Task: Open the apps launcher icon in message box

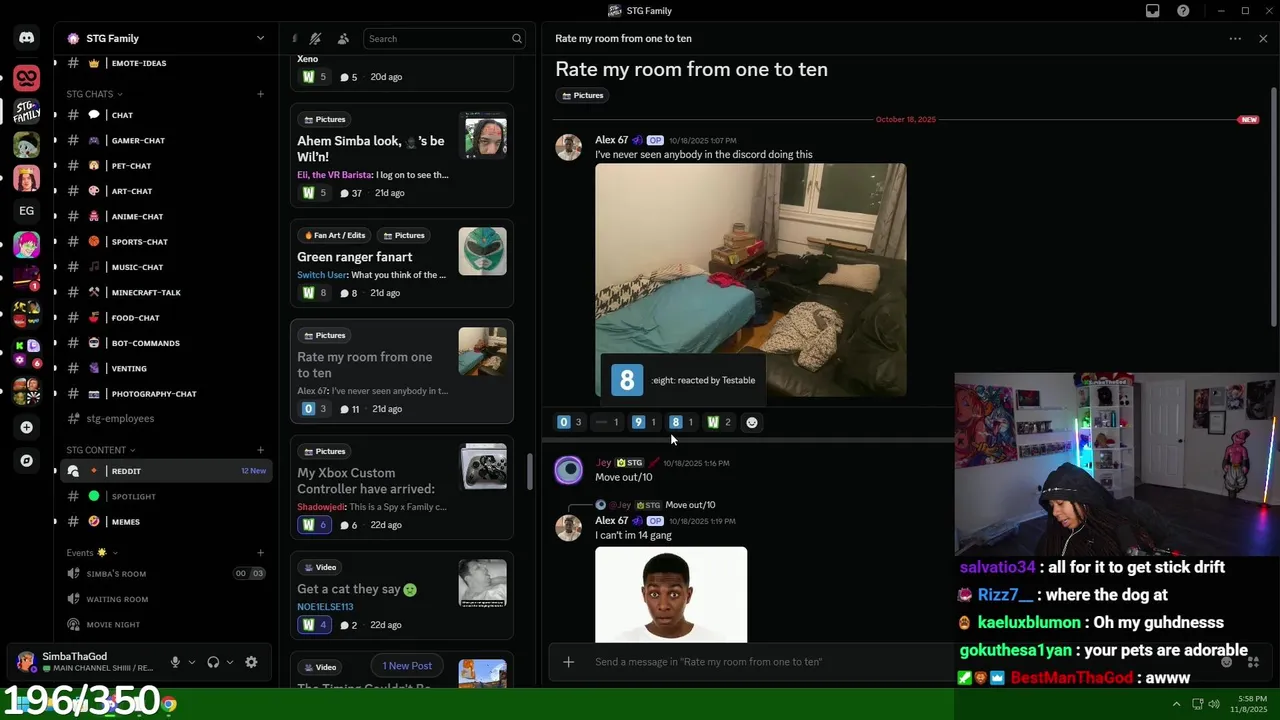Action: [1254, 662]
